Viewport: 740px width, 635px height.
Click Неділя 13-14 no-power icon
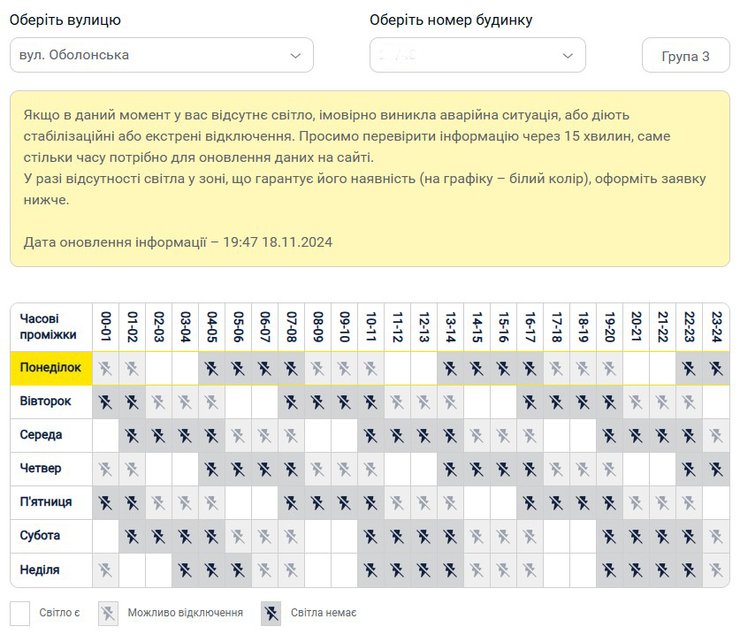point(450,571)
